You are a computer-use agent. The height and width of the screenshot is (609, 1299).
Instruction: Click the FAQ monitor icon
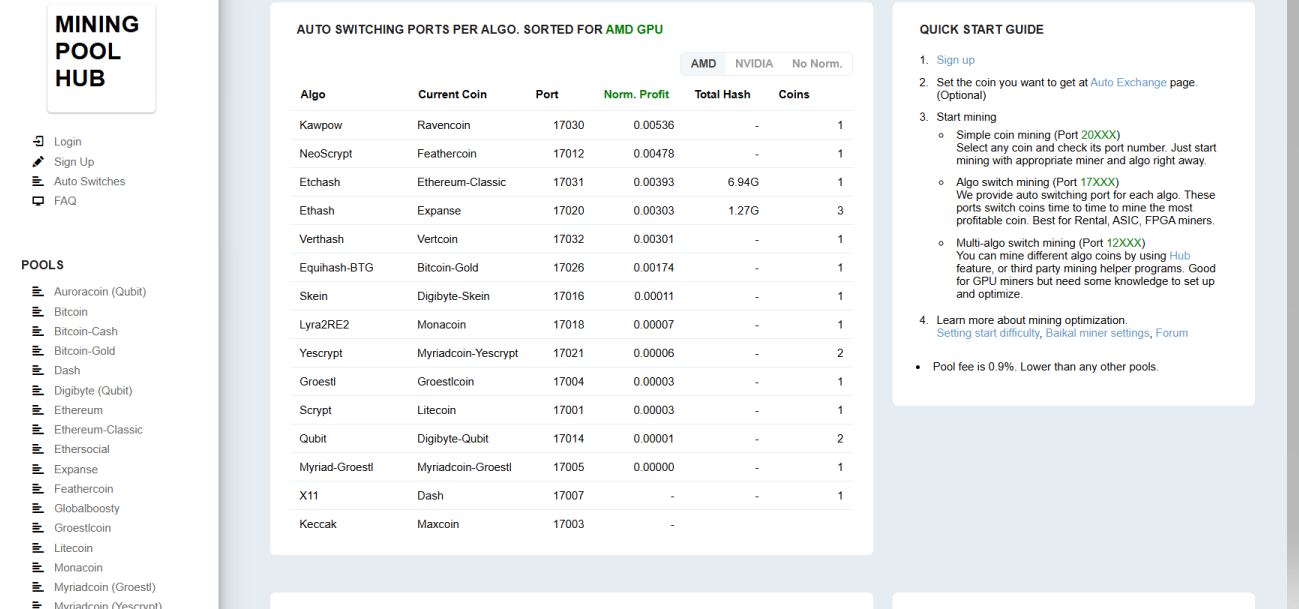pos(38,201)
